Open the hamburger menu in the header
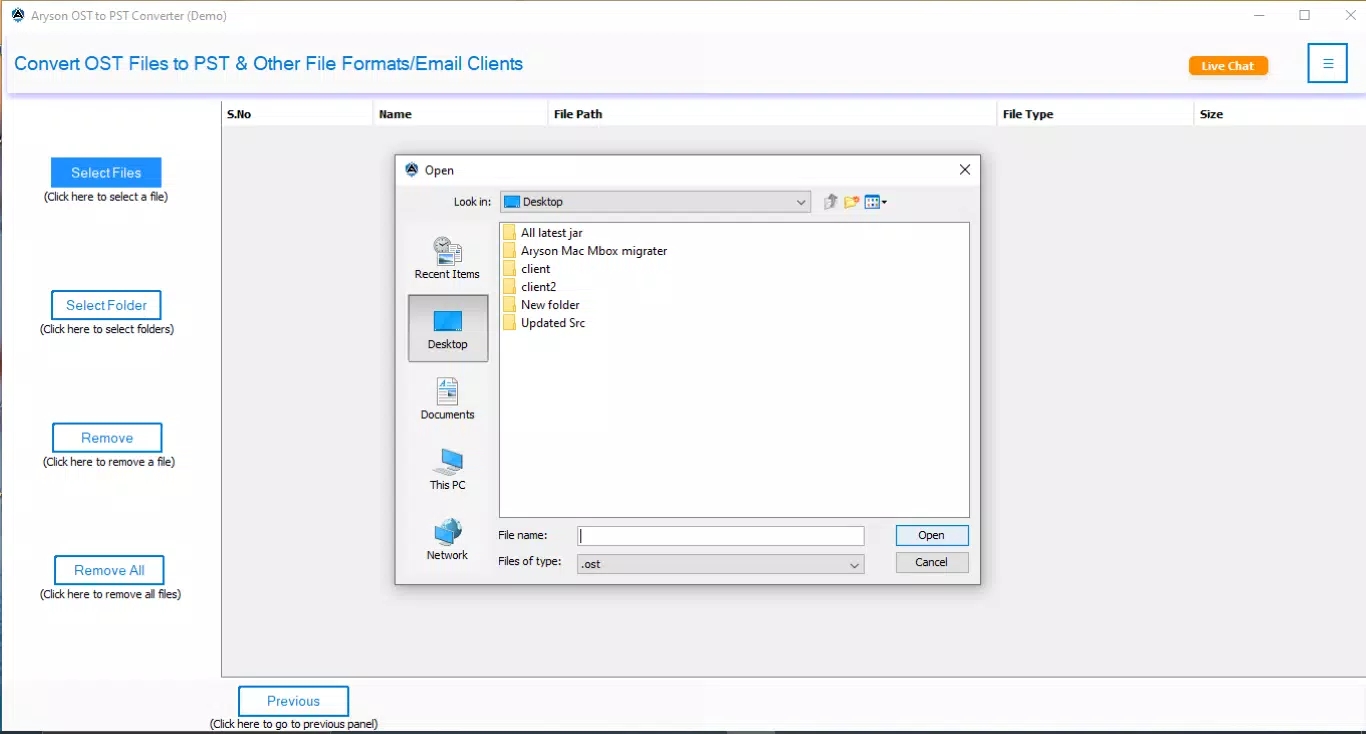 coord(1328,64)
